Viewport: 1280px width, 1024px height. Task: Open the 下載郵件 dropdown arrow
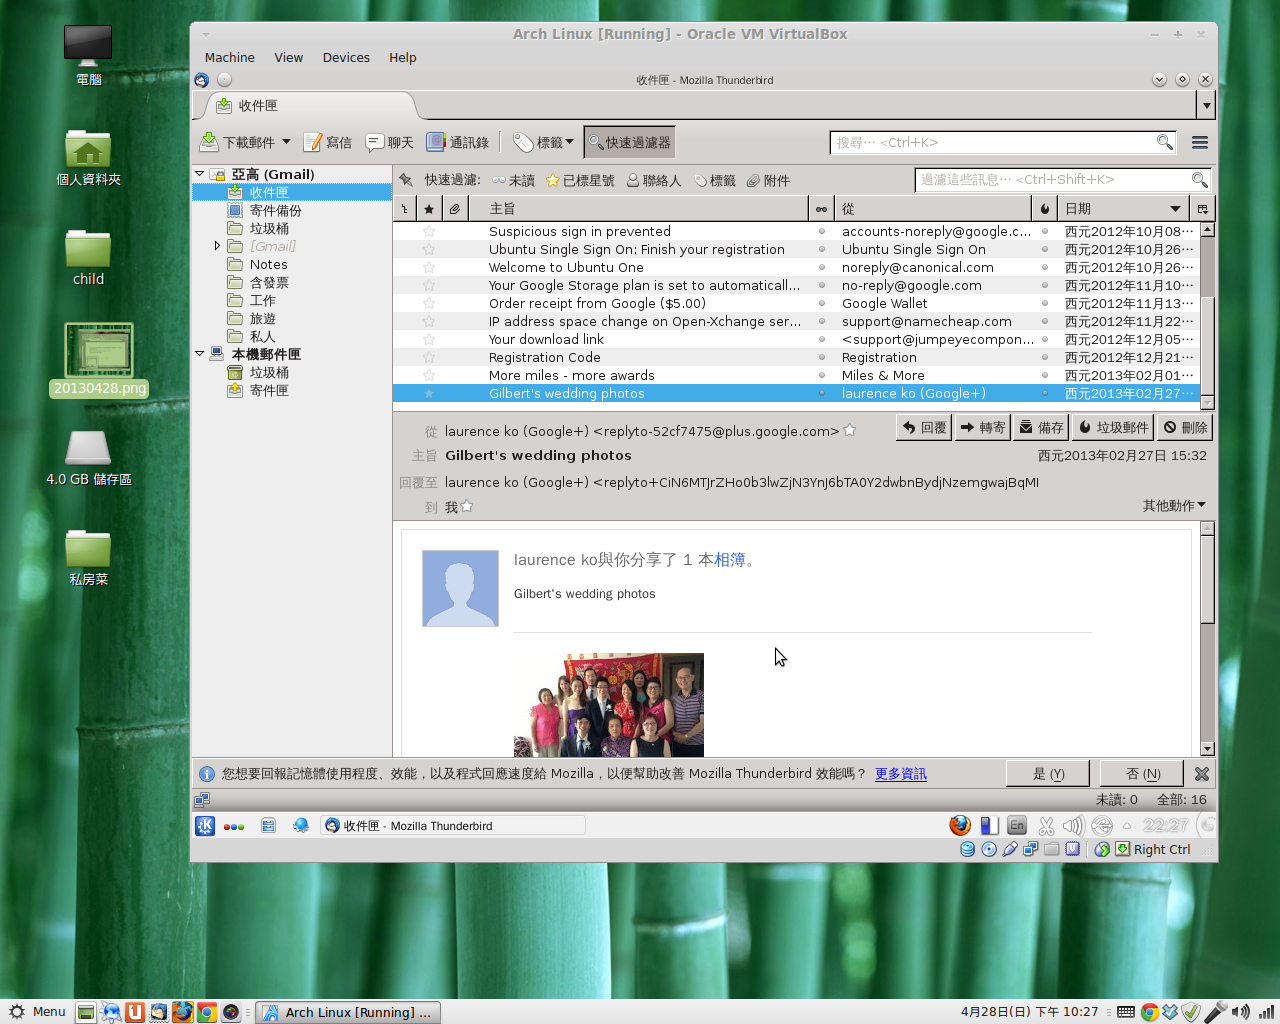click(x=286, y=142)
